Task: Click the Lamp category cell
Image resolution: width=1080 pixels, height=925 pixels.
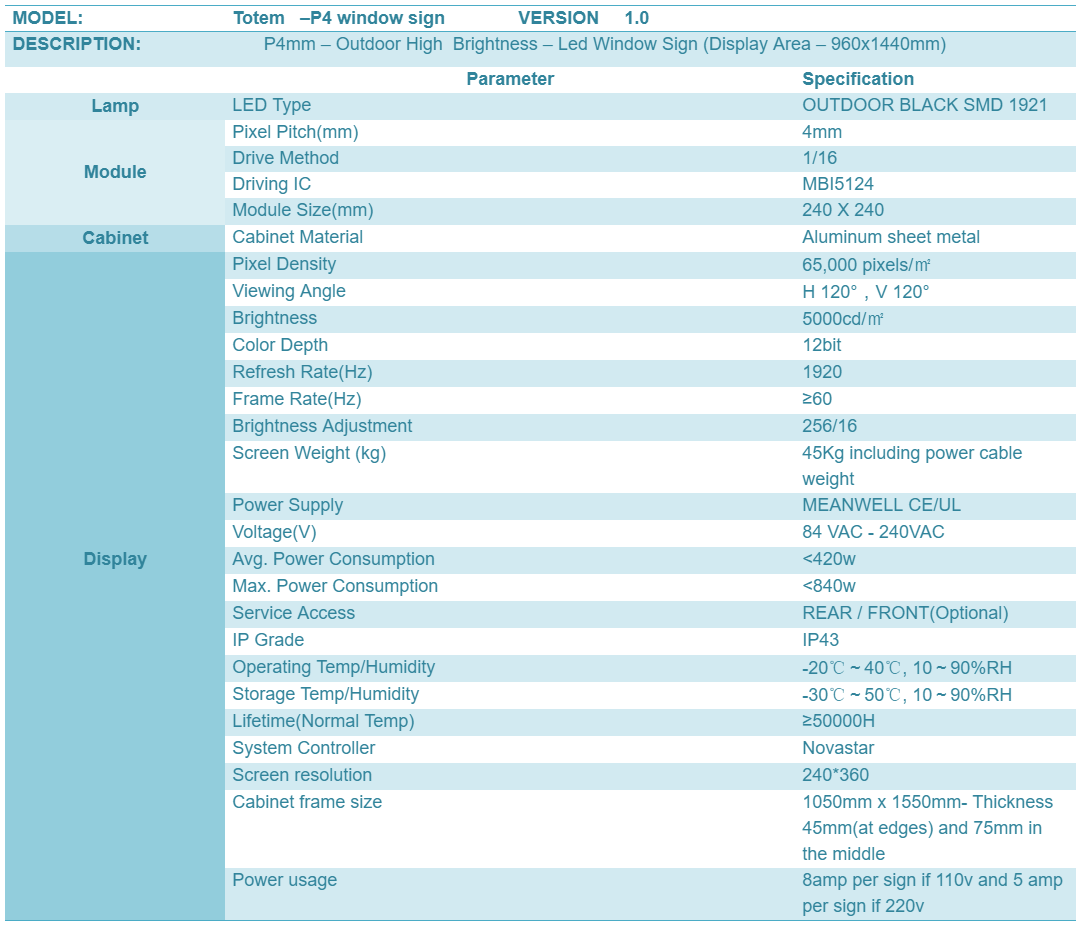Action: pos(115,106)
